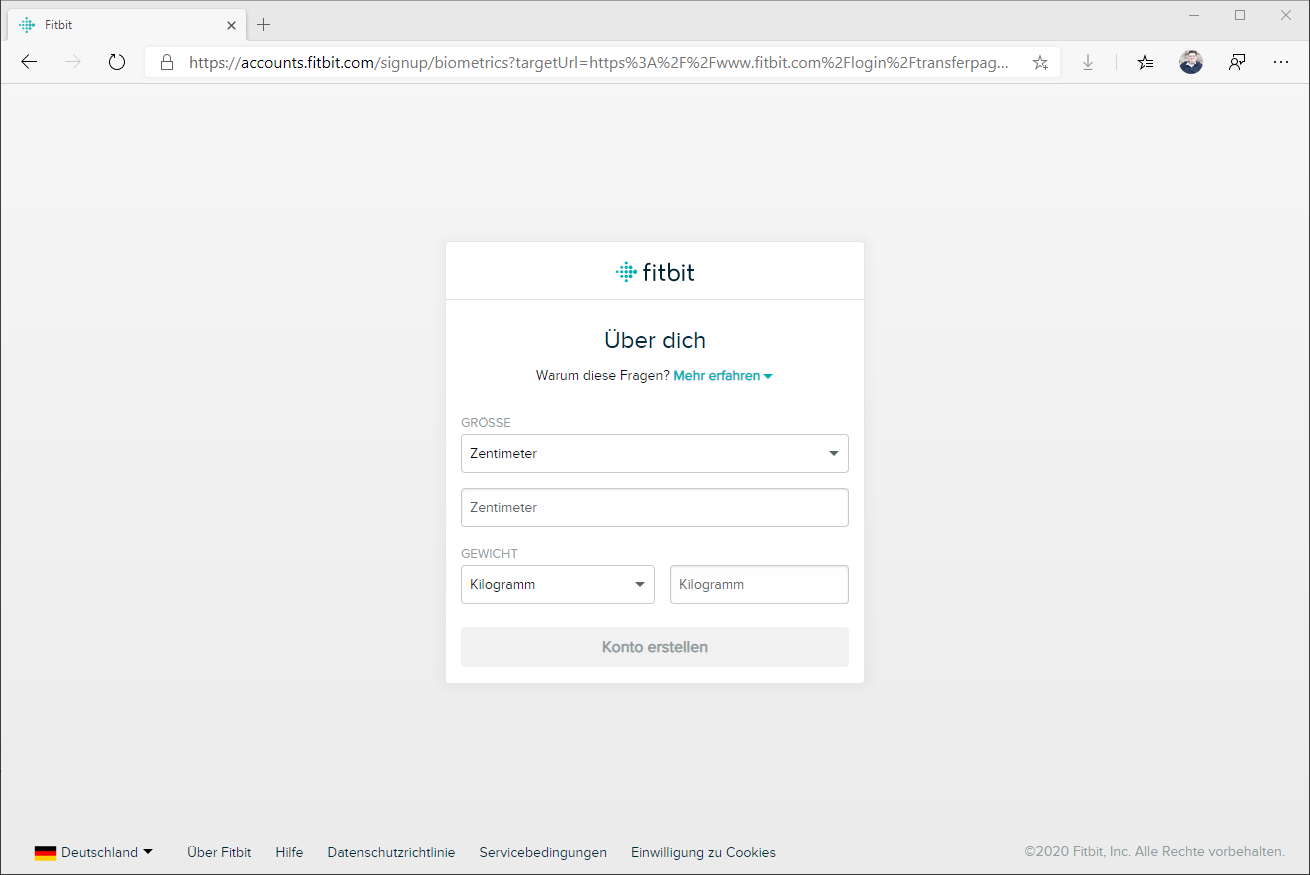The height and width of the screenshot is (875, 1310).
Task: Expand the 'Mehr erfahren' explanation
Action: [722, 376]
